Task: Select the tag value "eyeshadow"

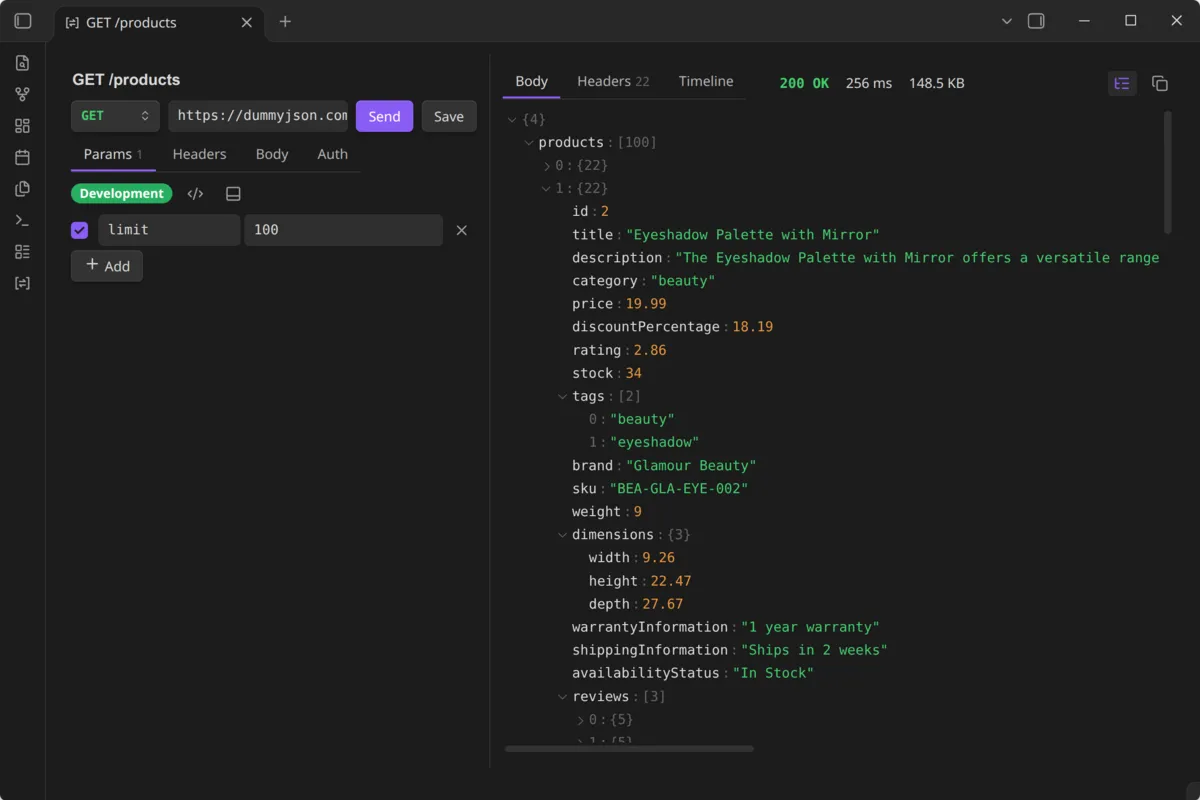Action: tap(655, 443)
